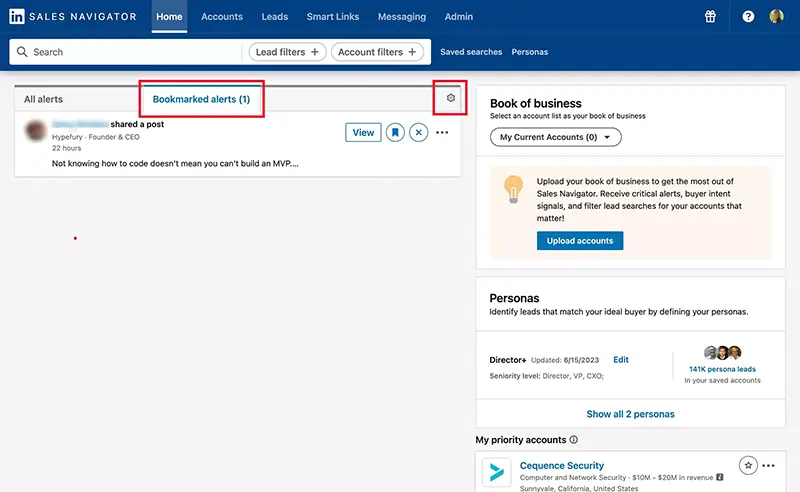Click the Cequence Security logo
Image resolution: width=800 pixels, height=492 pixels.
[x=496, y=472]
